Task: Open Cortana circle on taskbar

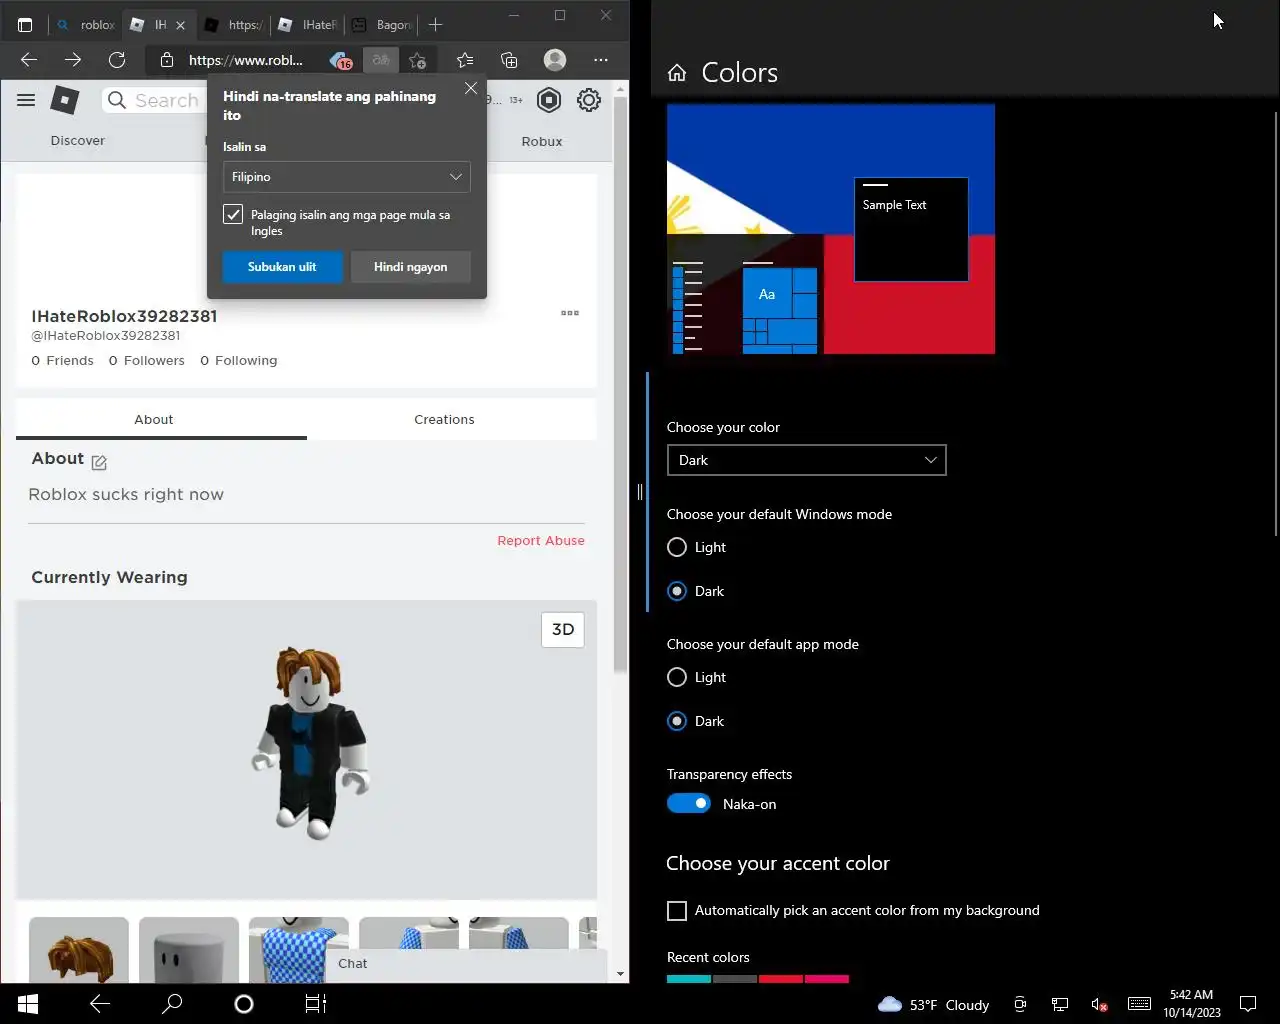Action: coord(244,1004)
